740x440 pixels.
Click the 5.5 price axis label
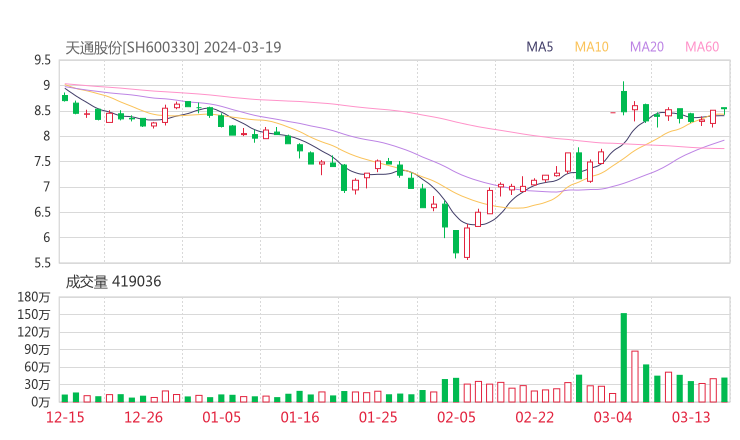[x=42, y=263]
